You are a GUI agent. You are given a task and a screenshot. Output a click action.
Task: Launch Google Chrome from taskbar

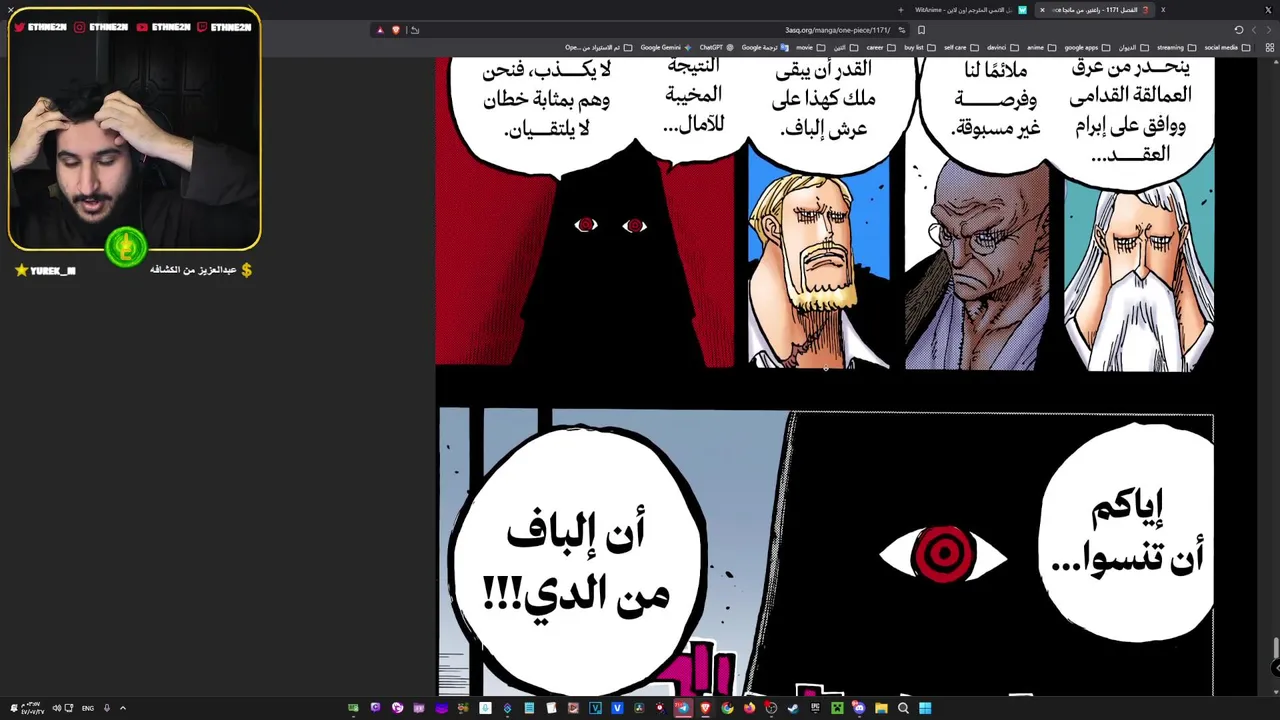pyautogui.click(x=727, y=708)
